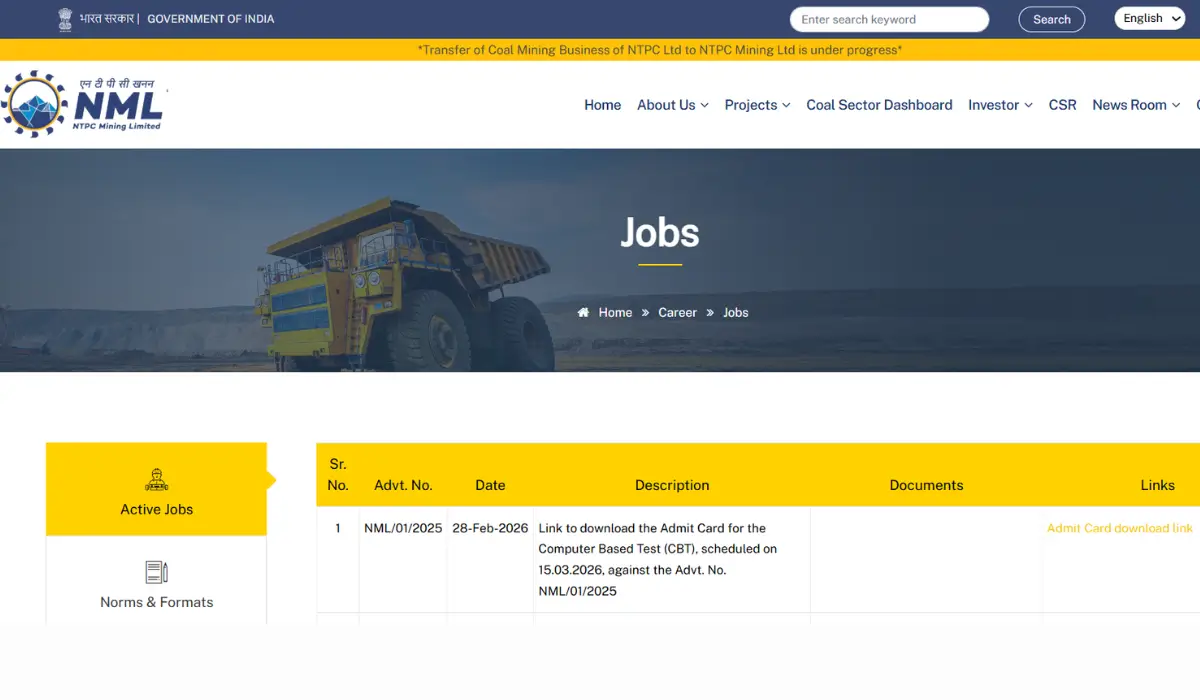
Task: Select the Jobs breadcrumb arrow
Action: [x=710, y=312]
